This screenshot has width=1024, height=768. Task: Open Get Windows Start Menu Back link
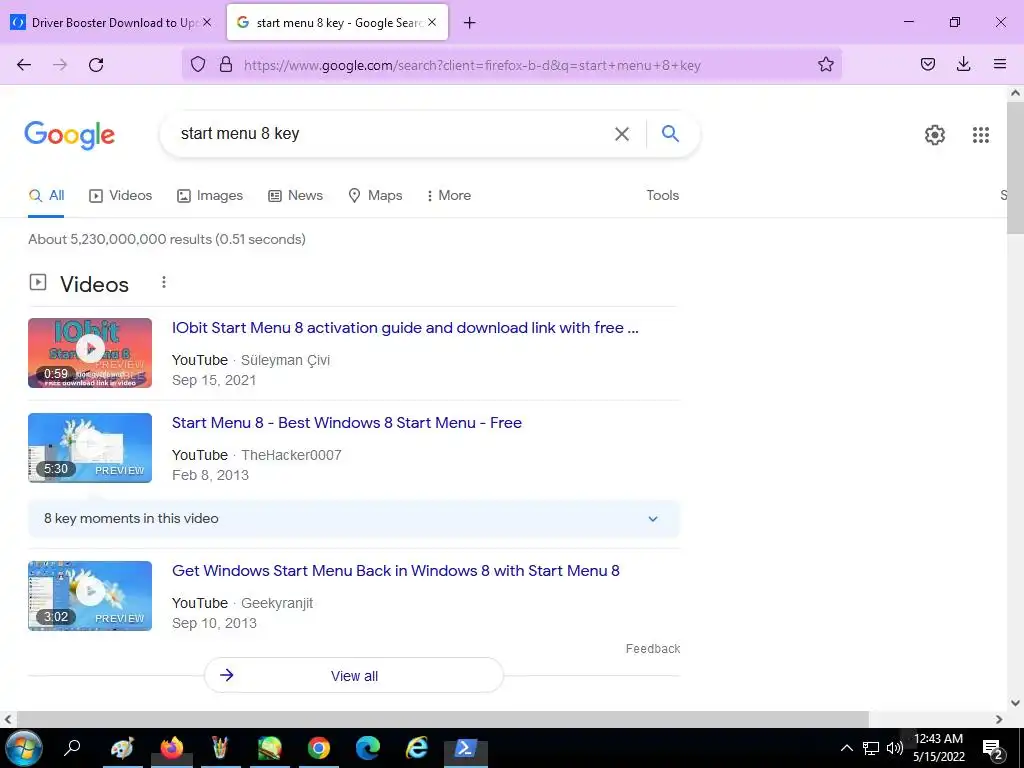pos(396,571)
